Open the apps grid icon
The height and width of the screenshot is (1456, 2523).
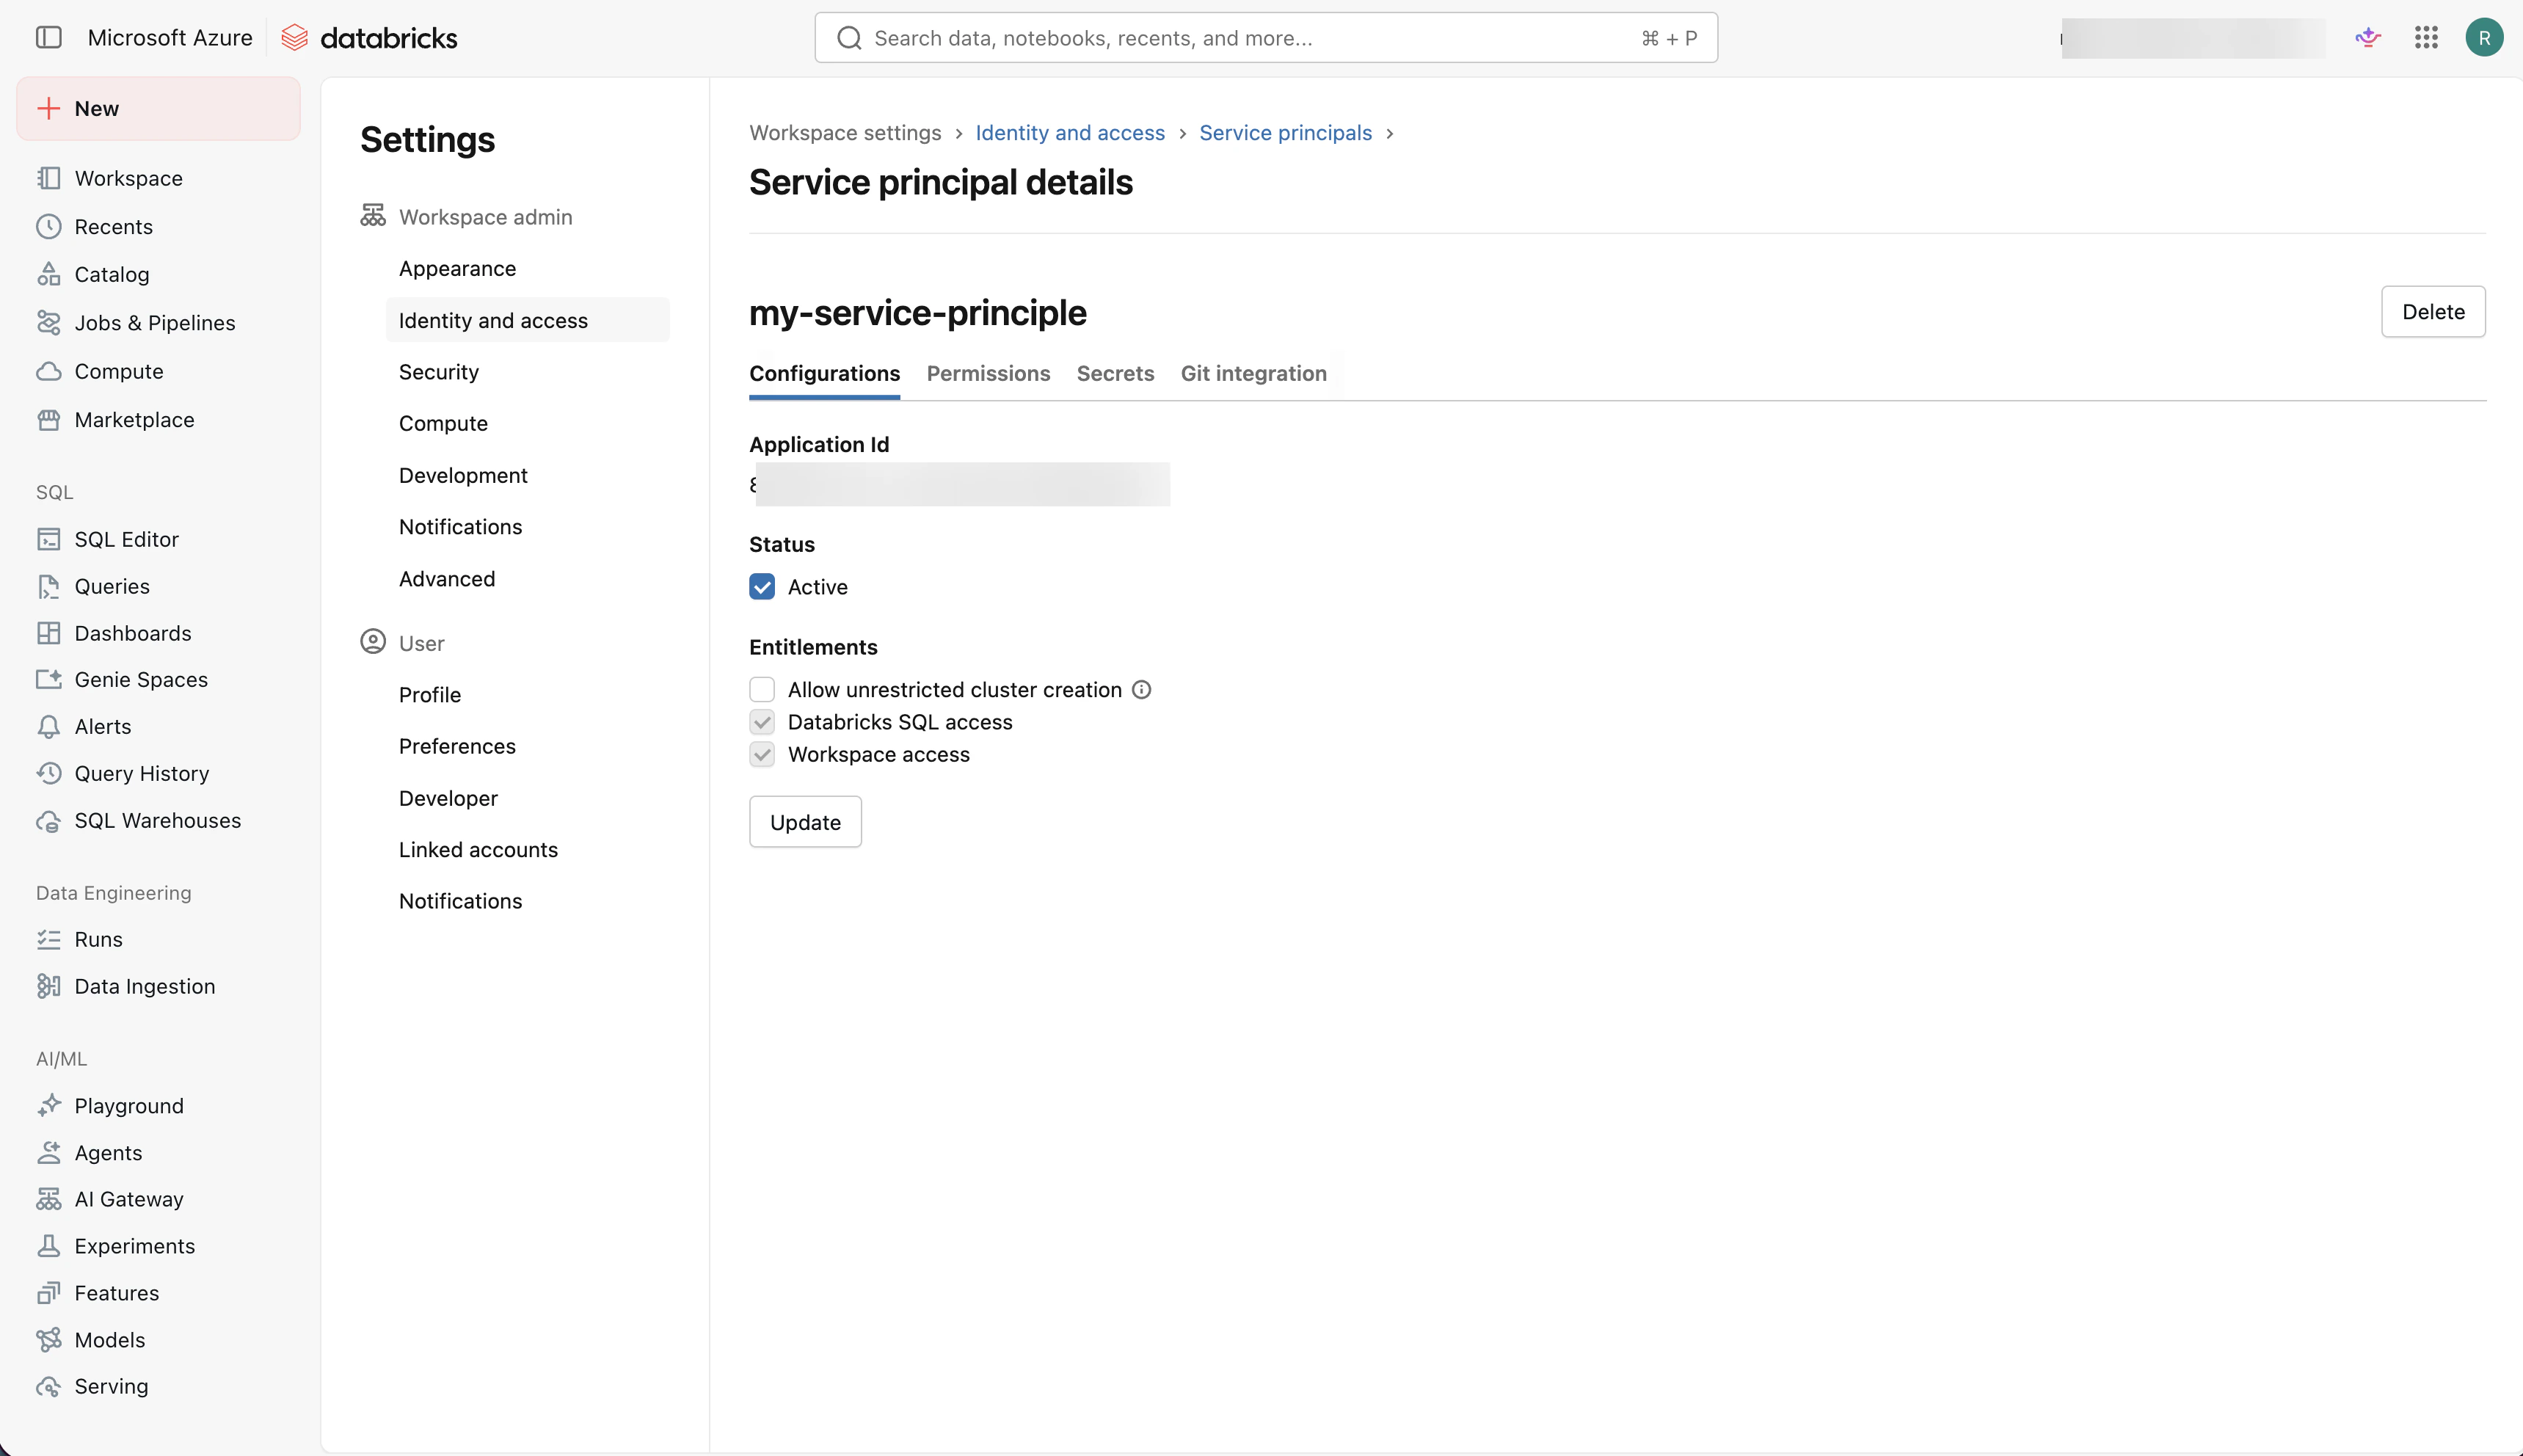[x=2426, y=38]
